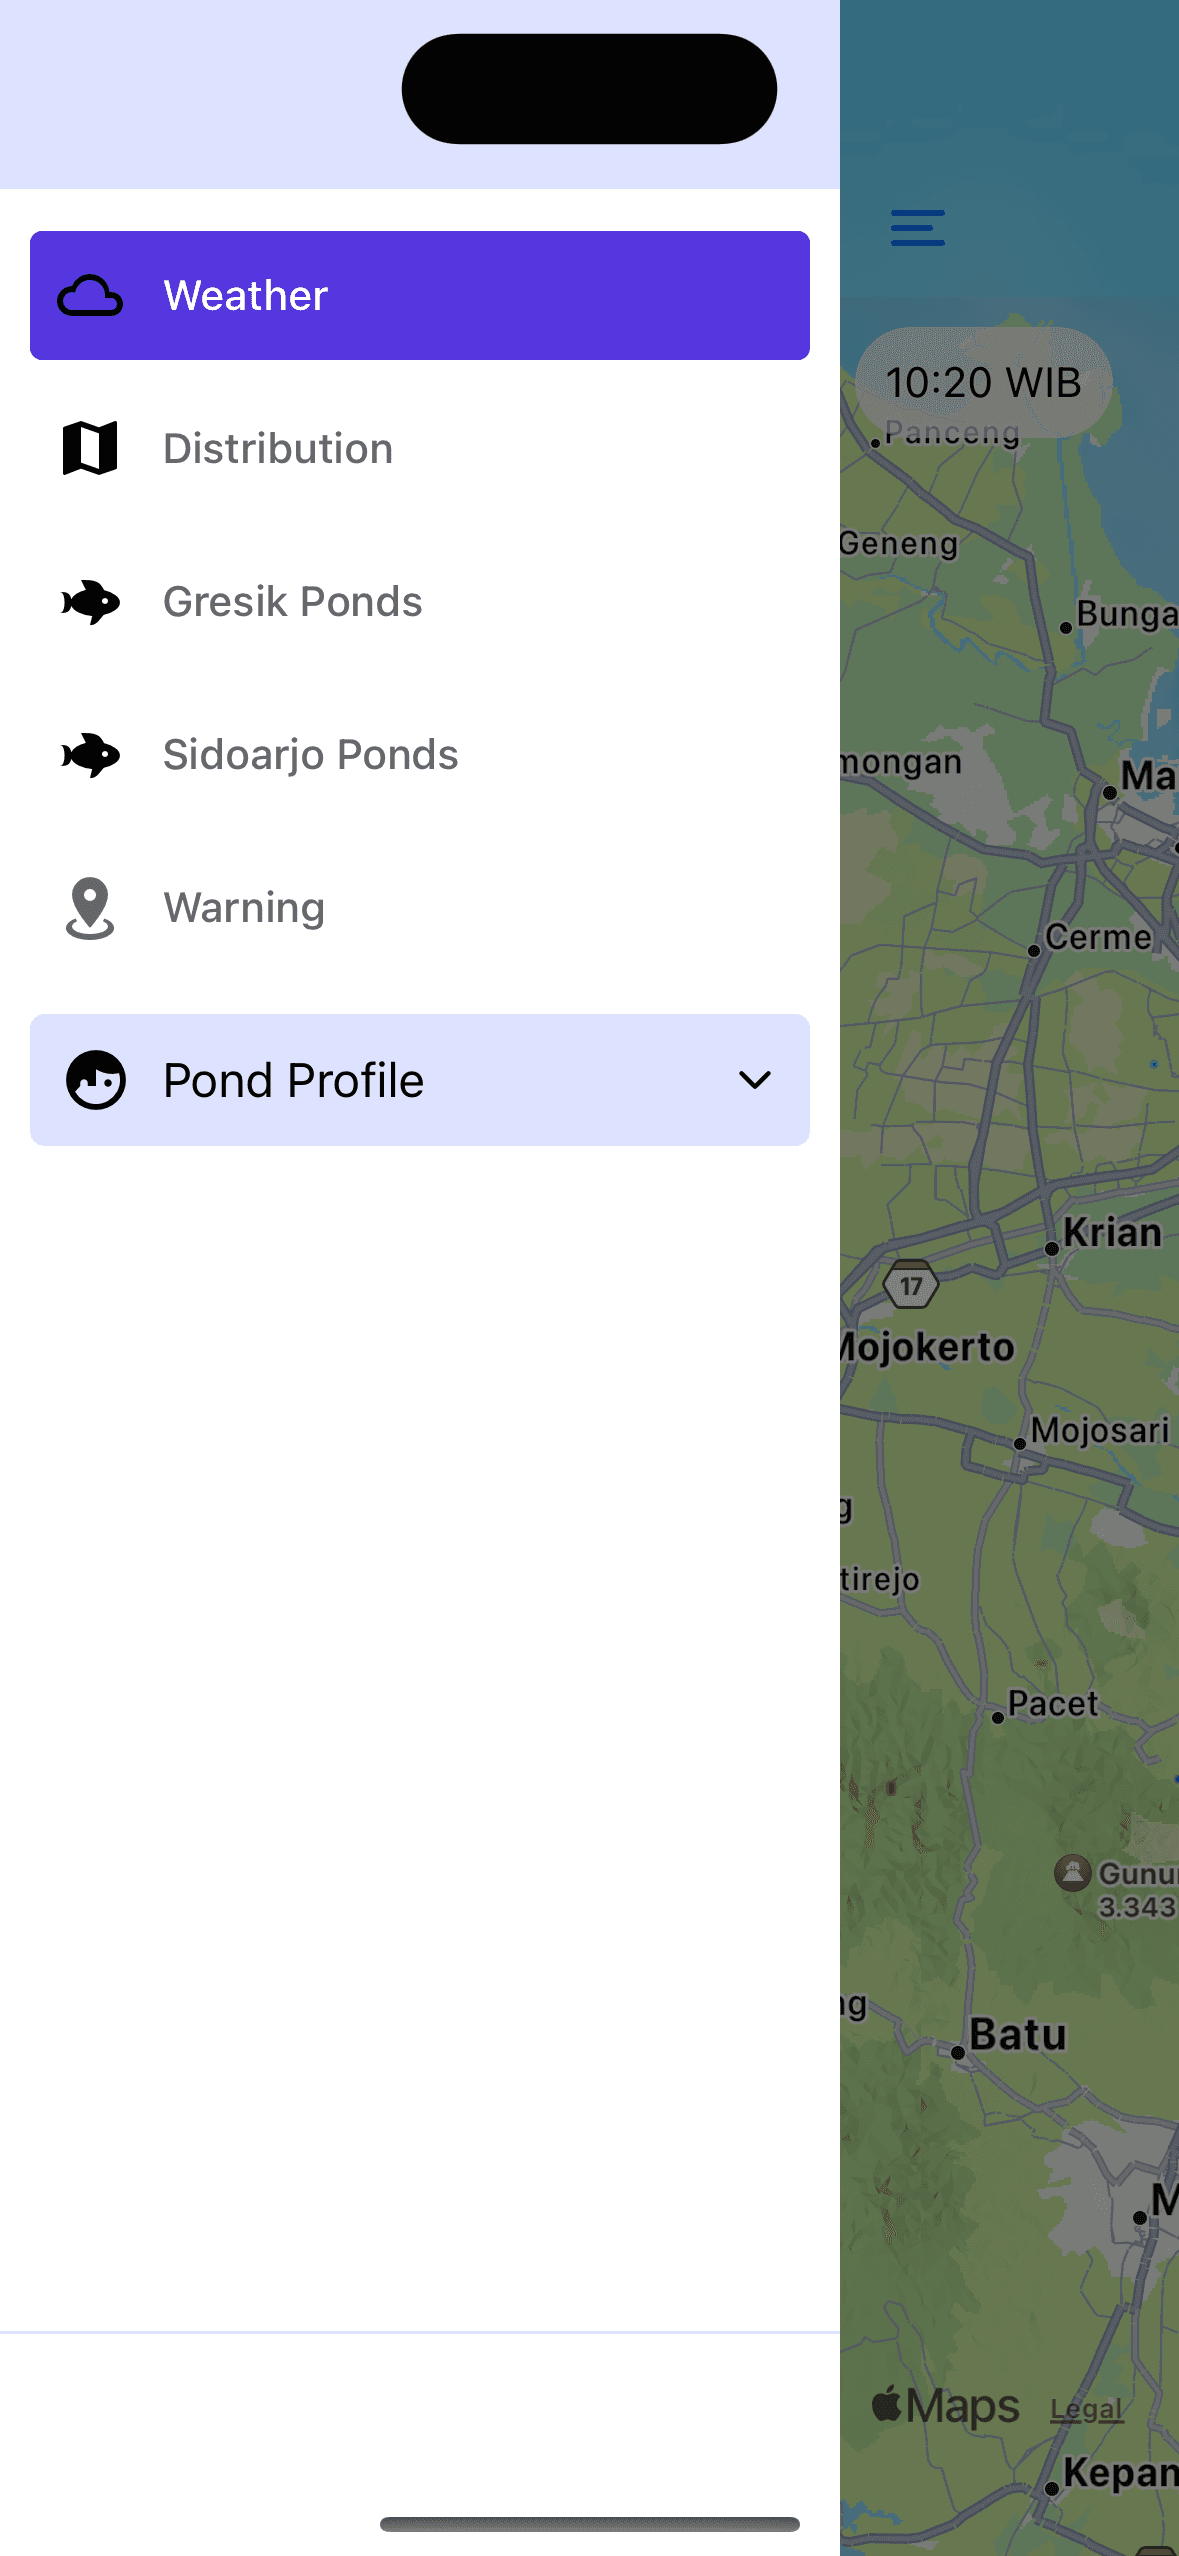The image size is (1179, 2556).
Task: Expand the Pond Profile chevron arrow
Action: pyautogui.click(x=755, y=1080)
